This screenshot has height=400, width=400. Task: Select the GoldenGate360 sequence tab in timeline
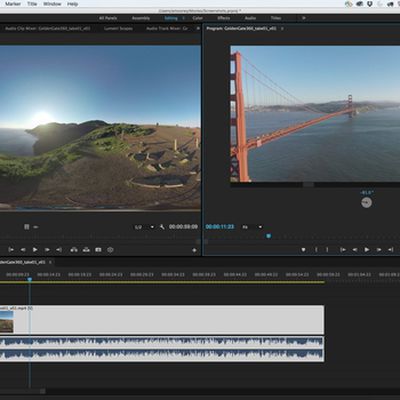(22, 262)
